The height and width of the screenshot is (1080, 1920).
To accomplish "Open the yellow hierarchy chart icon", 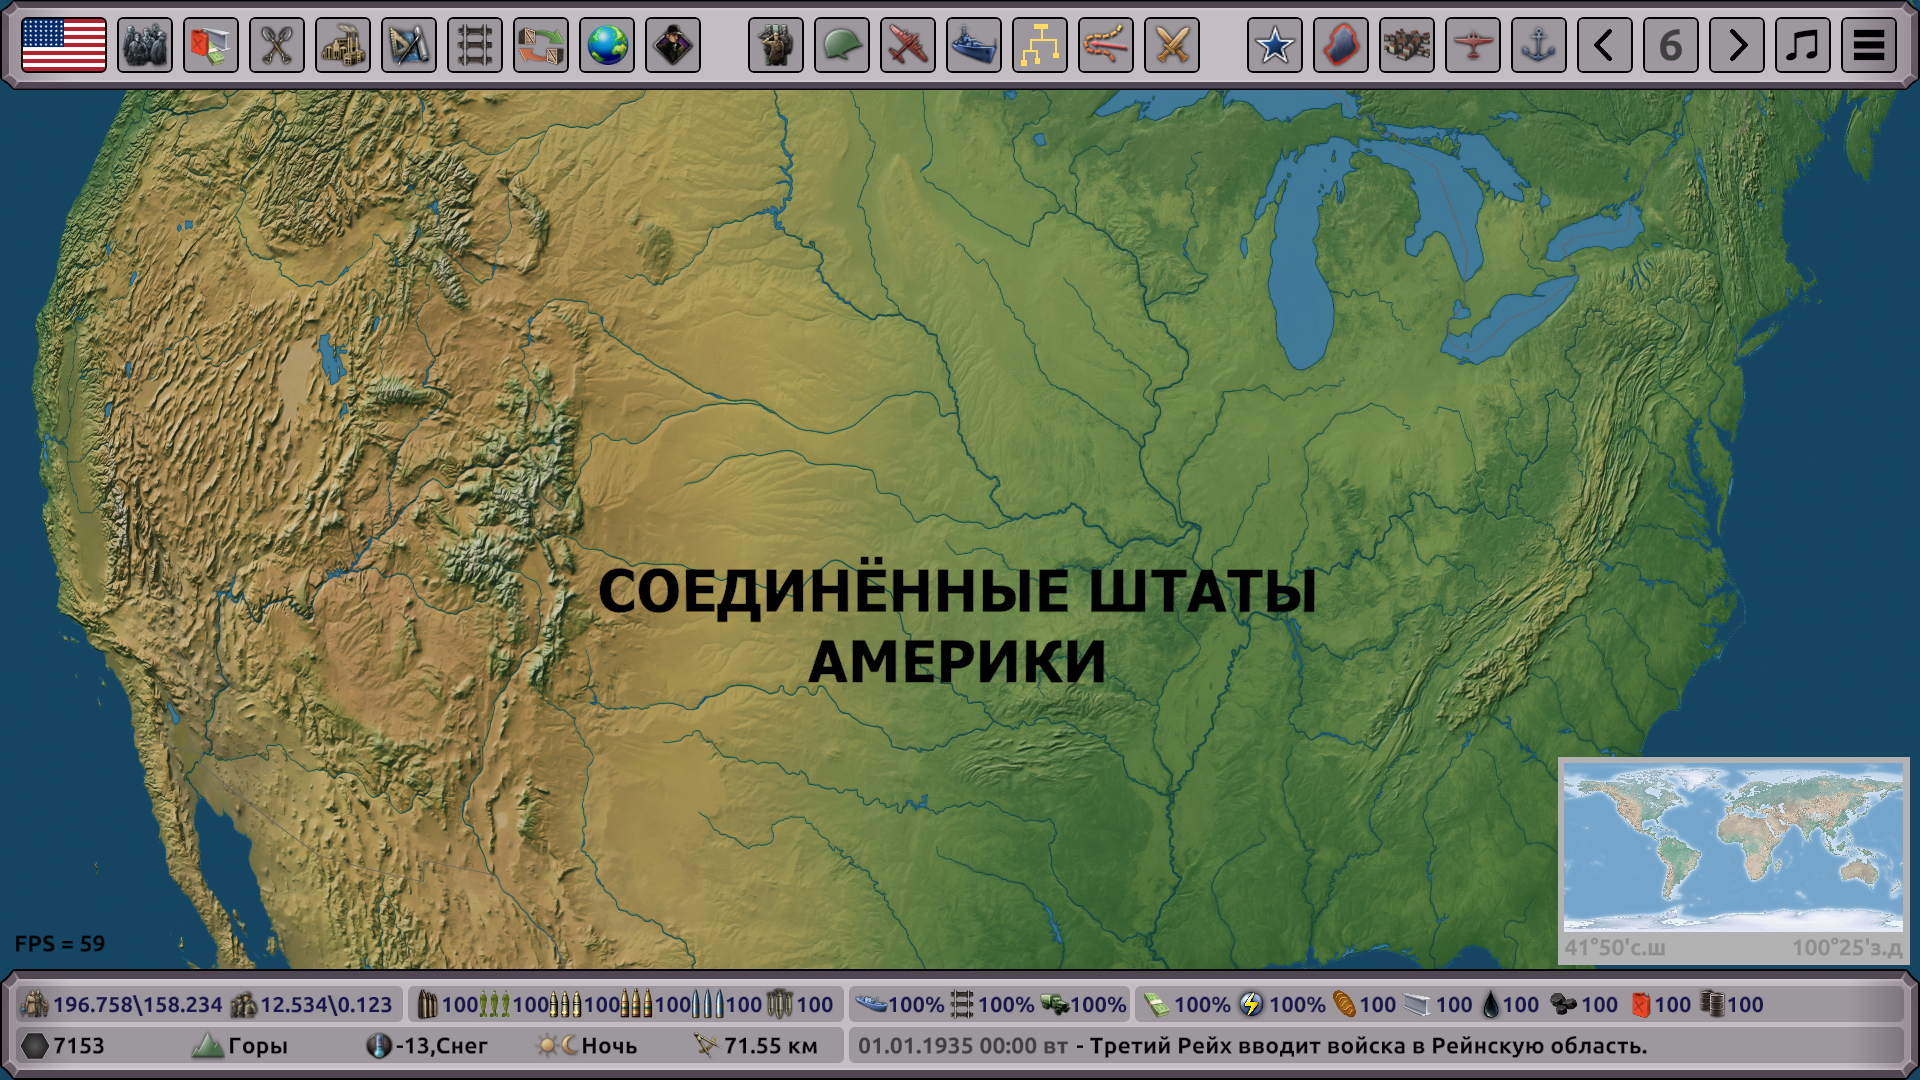I will tap(1040, 45).
